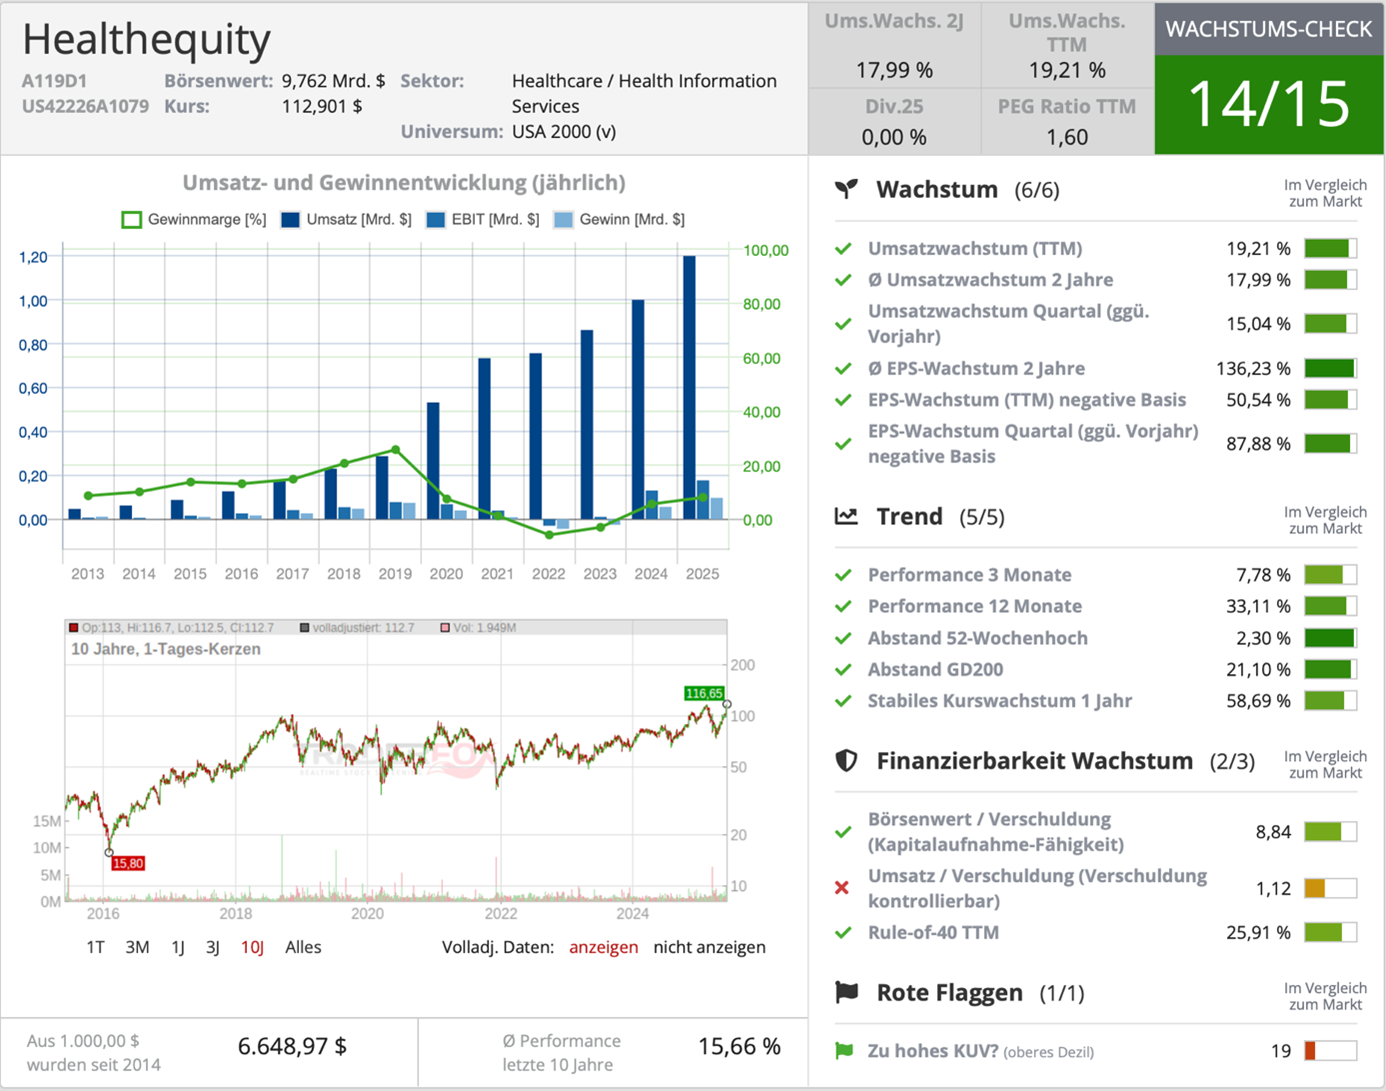The image size is (1386, 1091).
Task: Click the 15,66 % performance value
Action: pyautogui.click(x=739, y=1046)
